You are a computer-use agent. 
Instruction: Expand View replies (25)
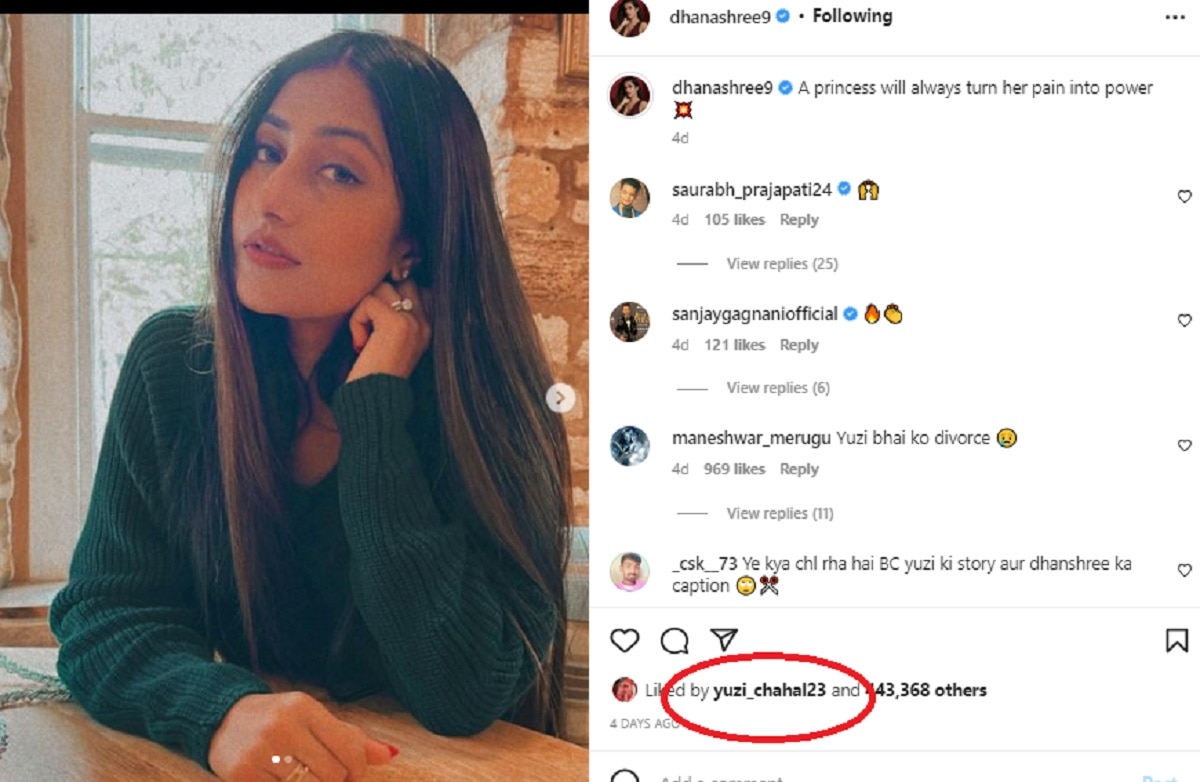coord(781,264)
